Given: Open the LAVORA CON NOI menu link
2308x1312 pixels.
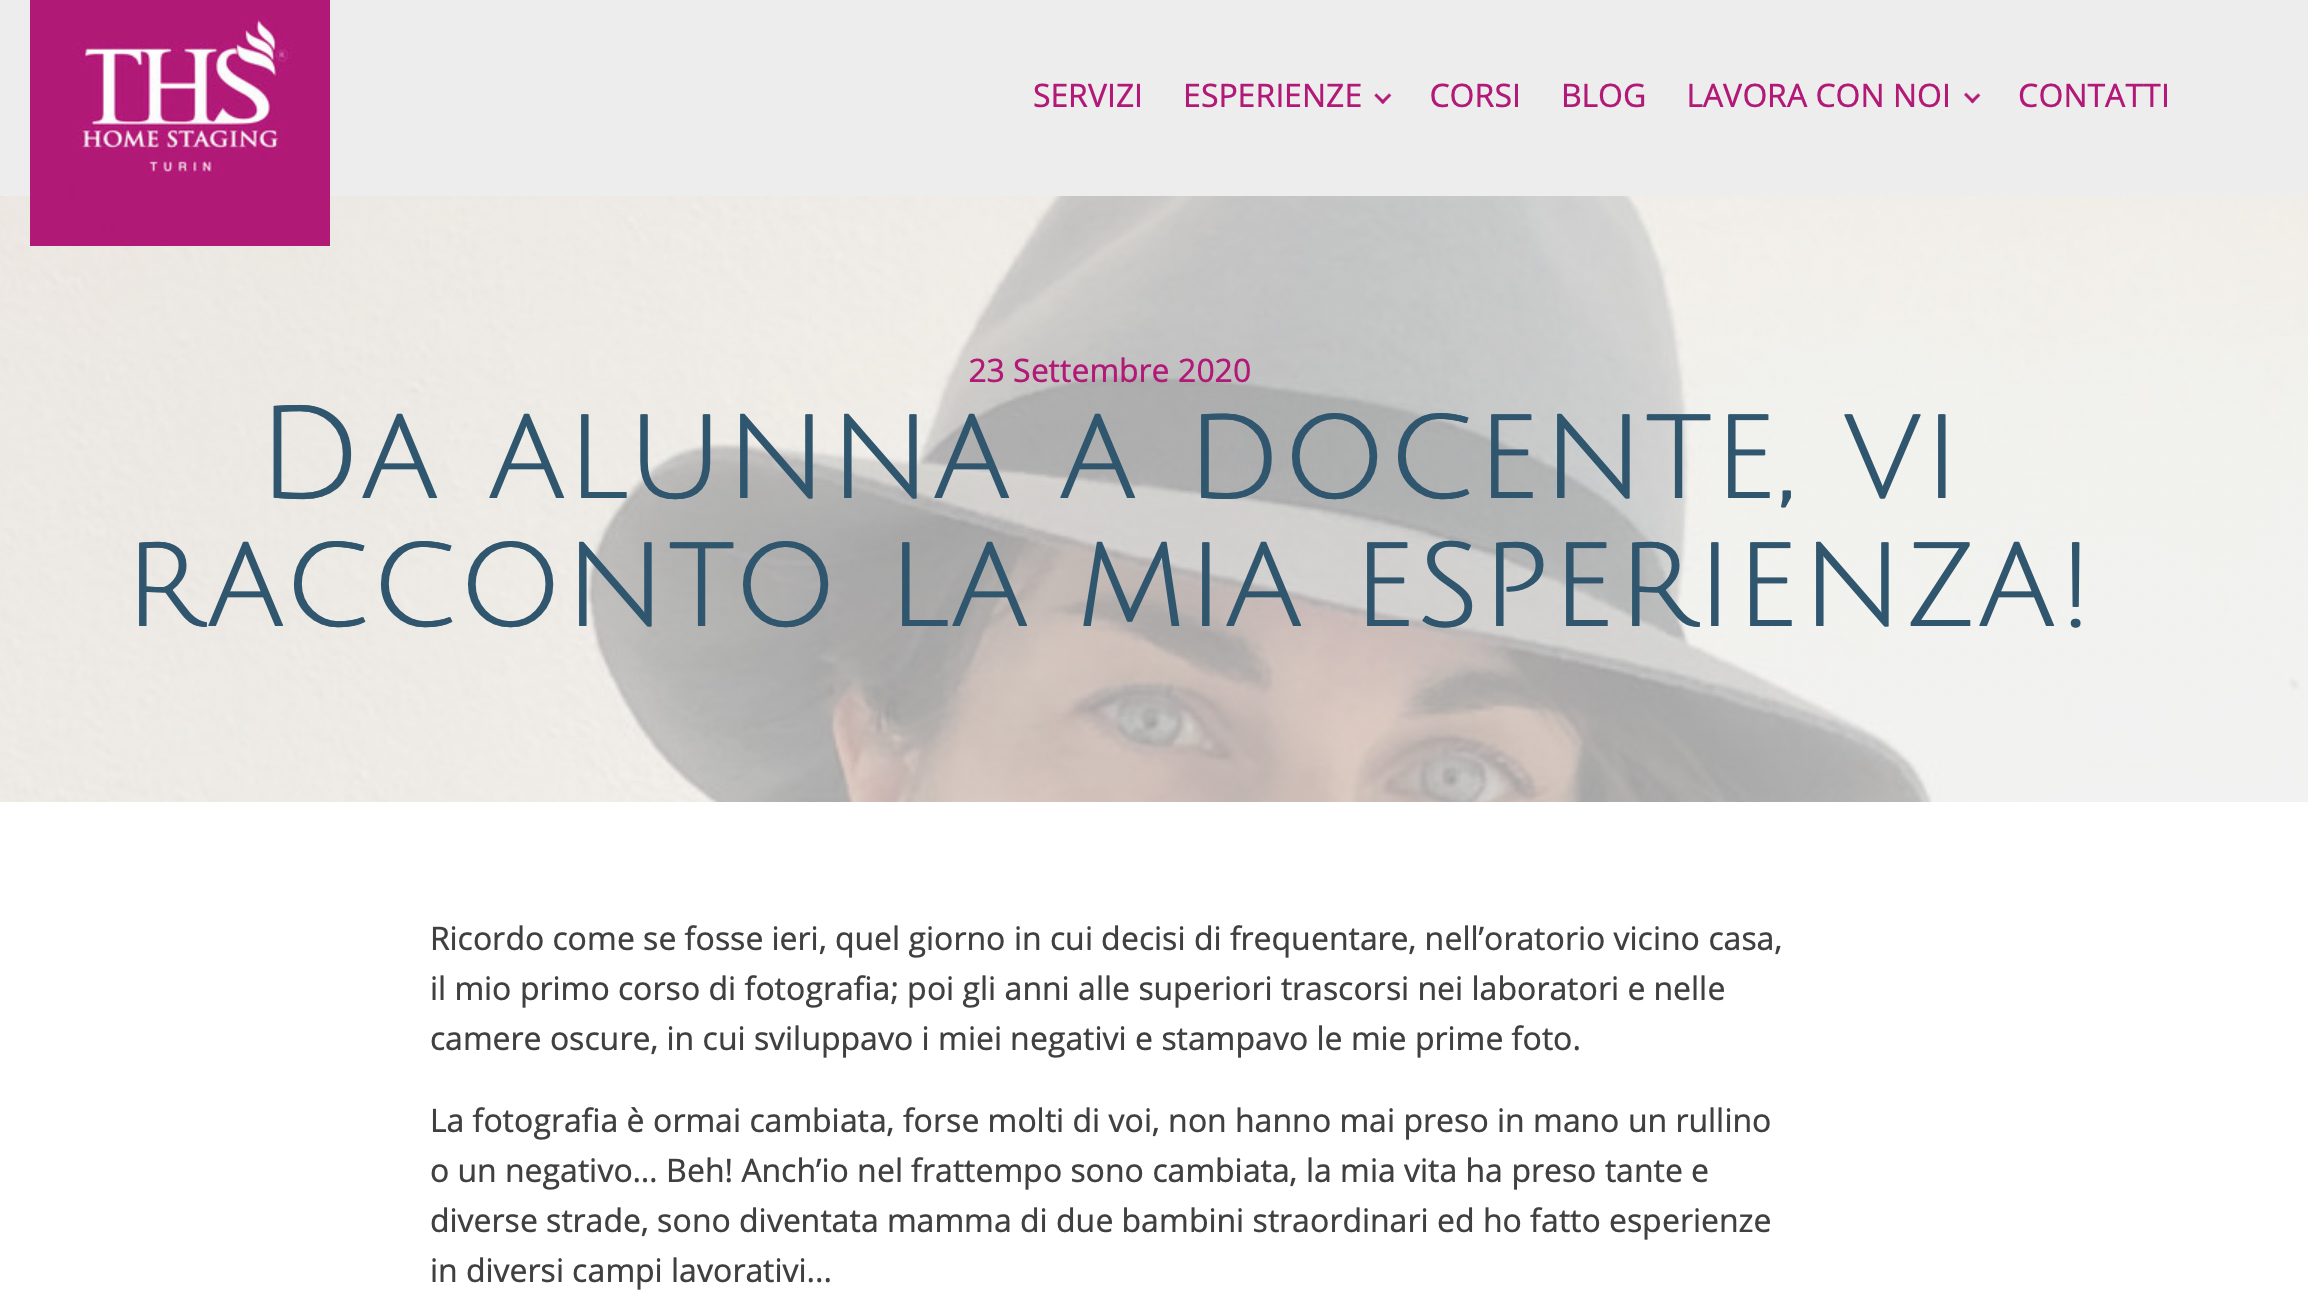Looking at the screenshot, I should 1818,96.
